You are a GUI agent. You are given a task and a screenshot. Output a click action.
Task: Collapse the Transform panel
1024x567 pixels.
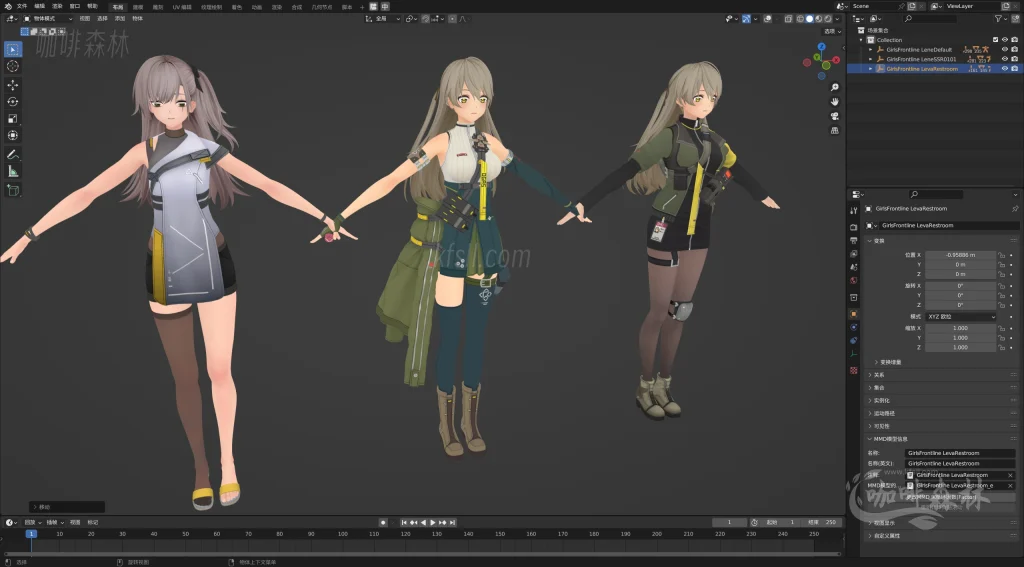pyautogui.click(x=879, y=241)
